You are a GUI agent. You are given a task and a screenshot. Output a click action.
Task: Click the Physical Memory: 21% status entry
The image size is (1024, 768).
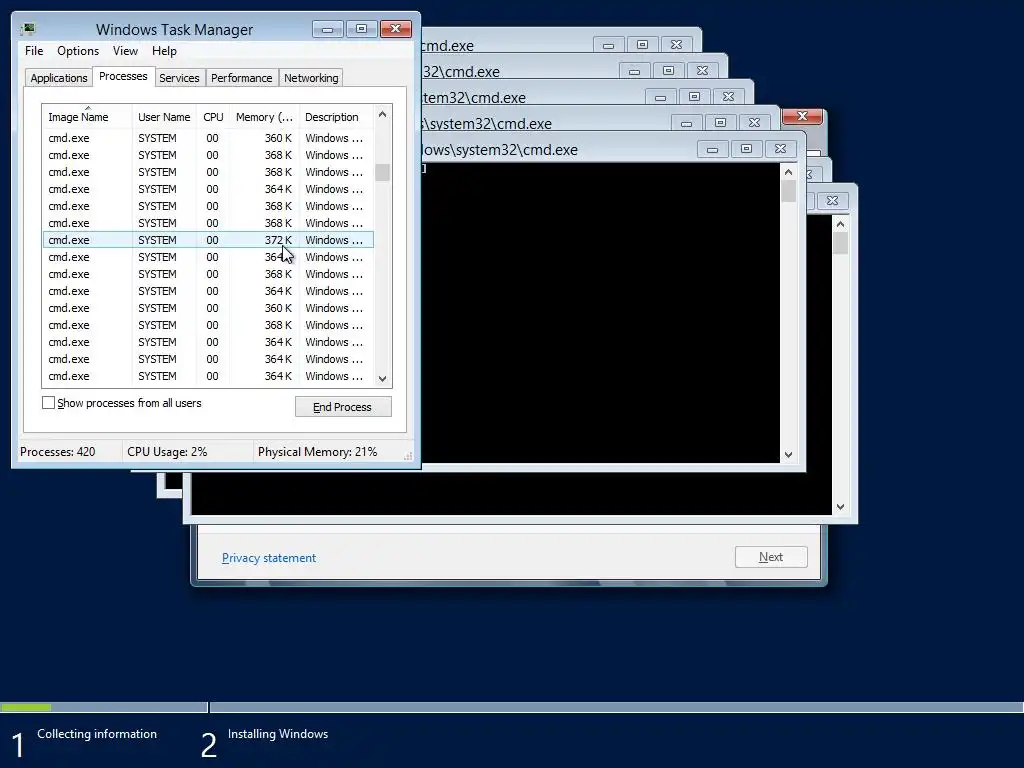317,452
